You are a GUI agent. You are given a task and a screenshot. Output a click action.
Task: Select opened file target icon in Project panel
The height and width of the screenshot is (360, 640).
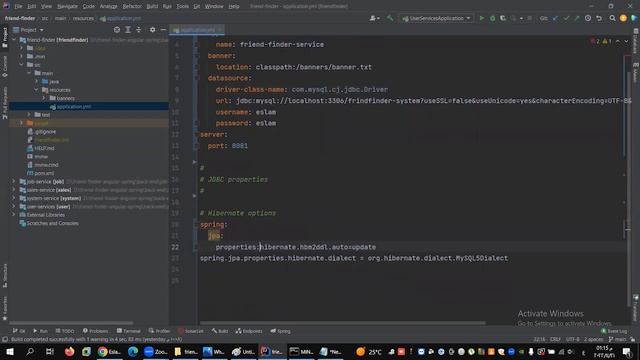(x=117, y=30)
